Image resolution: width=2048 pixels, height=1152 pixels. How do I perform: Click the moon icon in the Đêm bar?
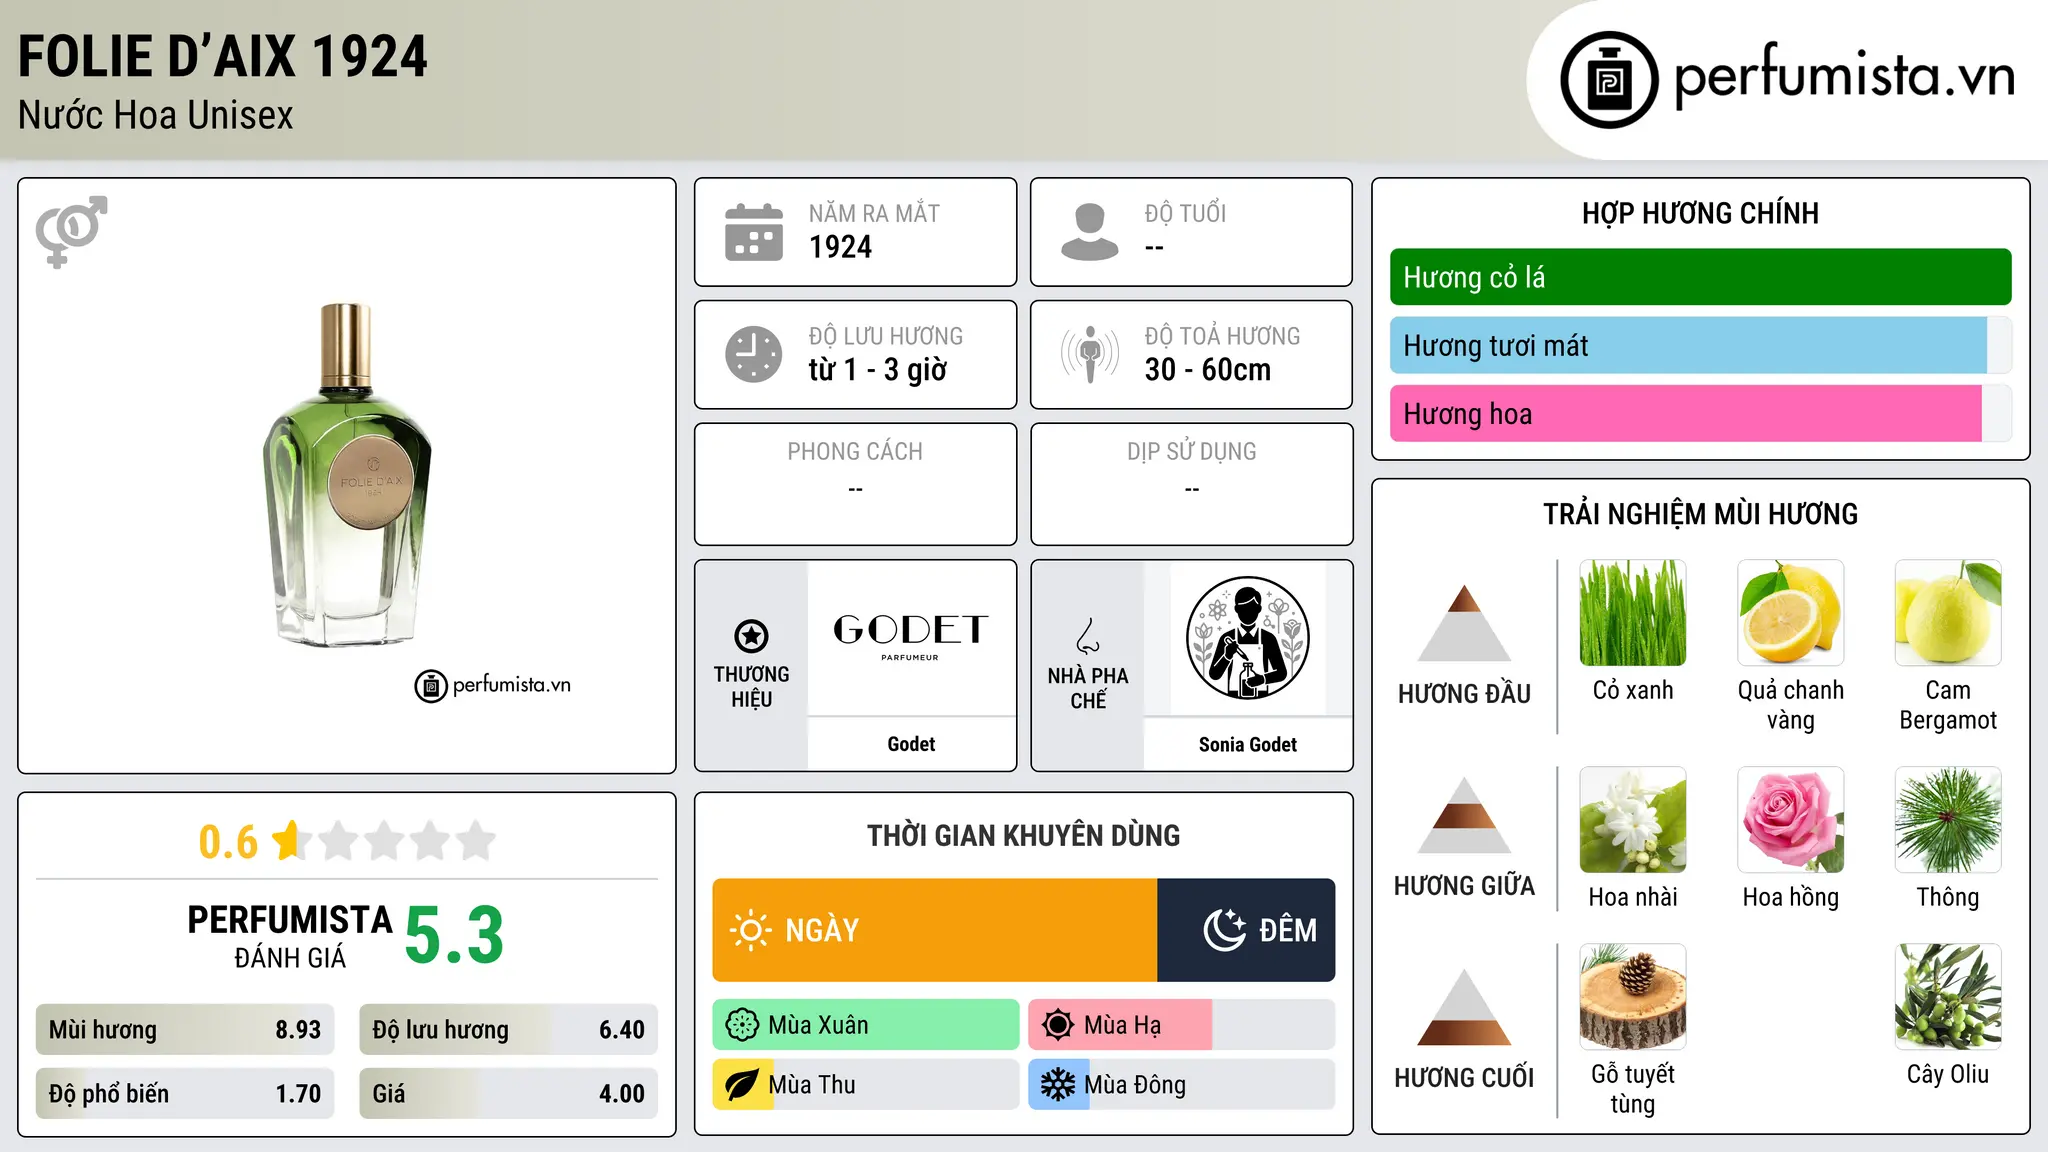tap(1224, 930)
